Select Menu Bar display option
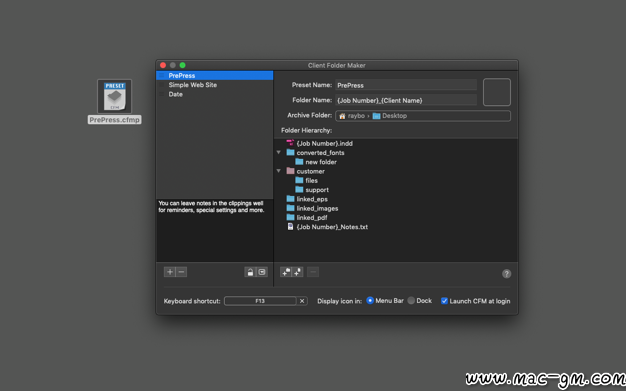This screenshot has height=391, width=626. (370, 300)
